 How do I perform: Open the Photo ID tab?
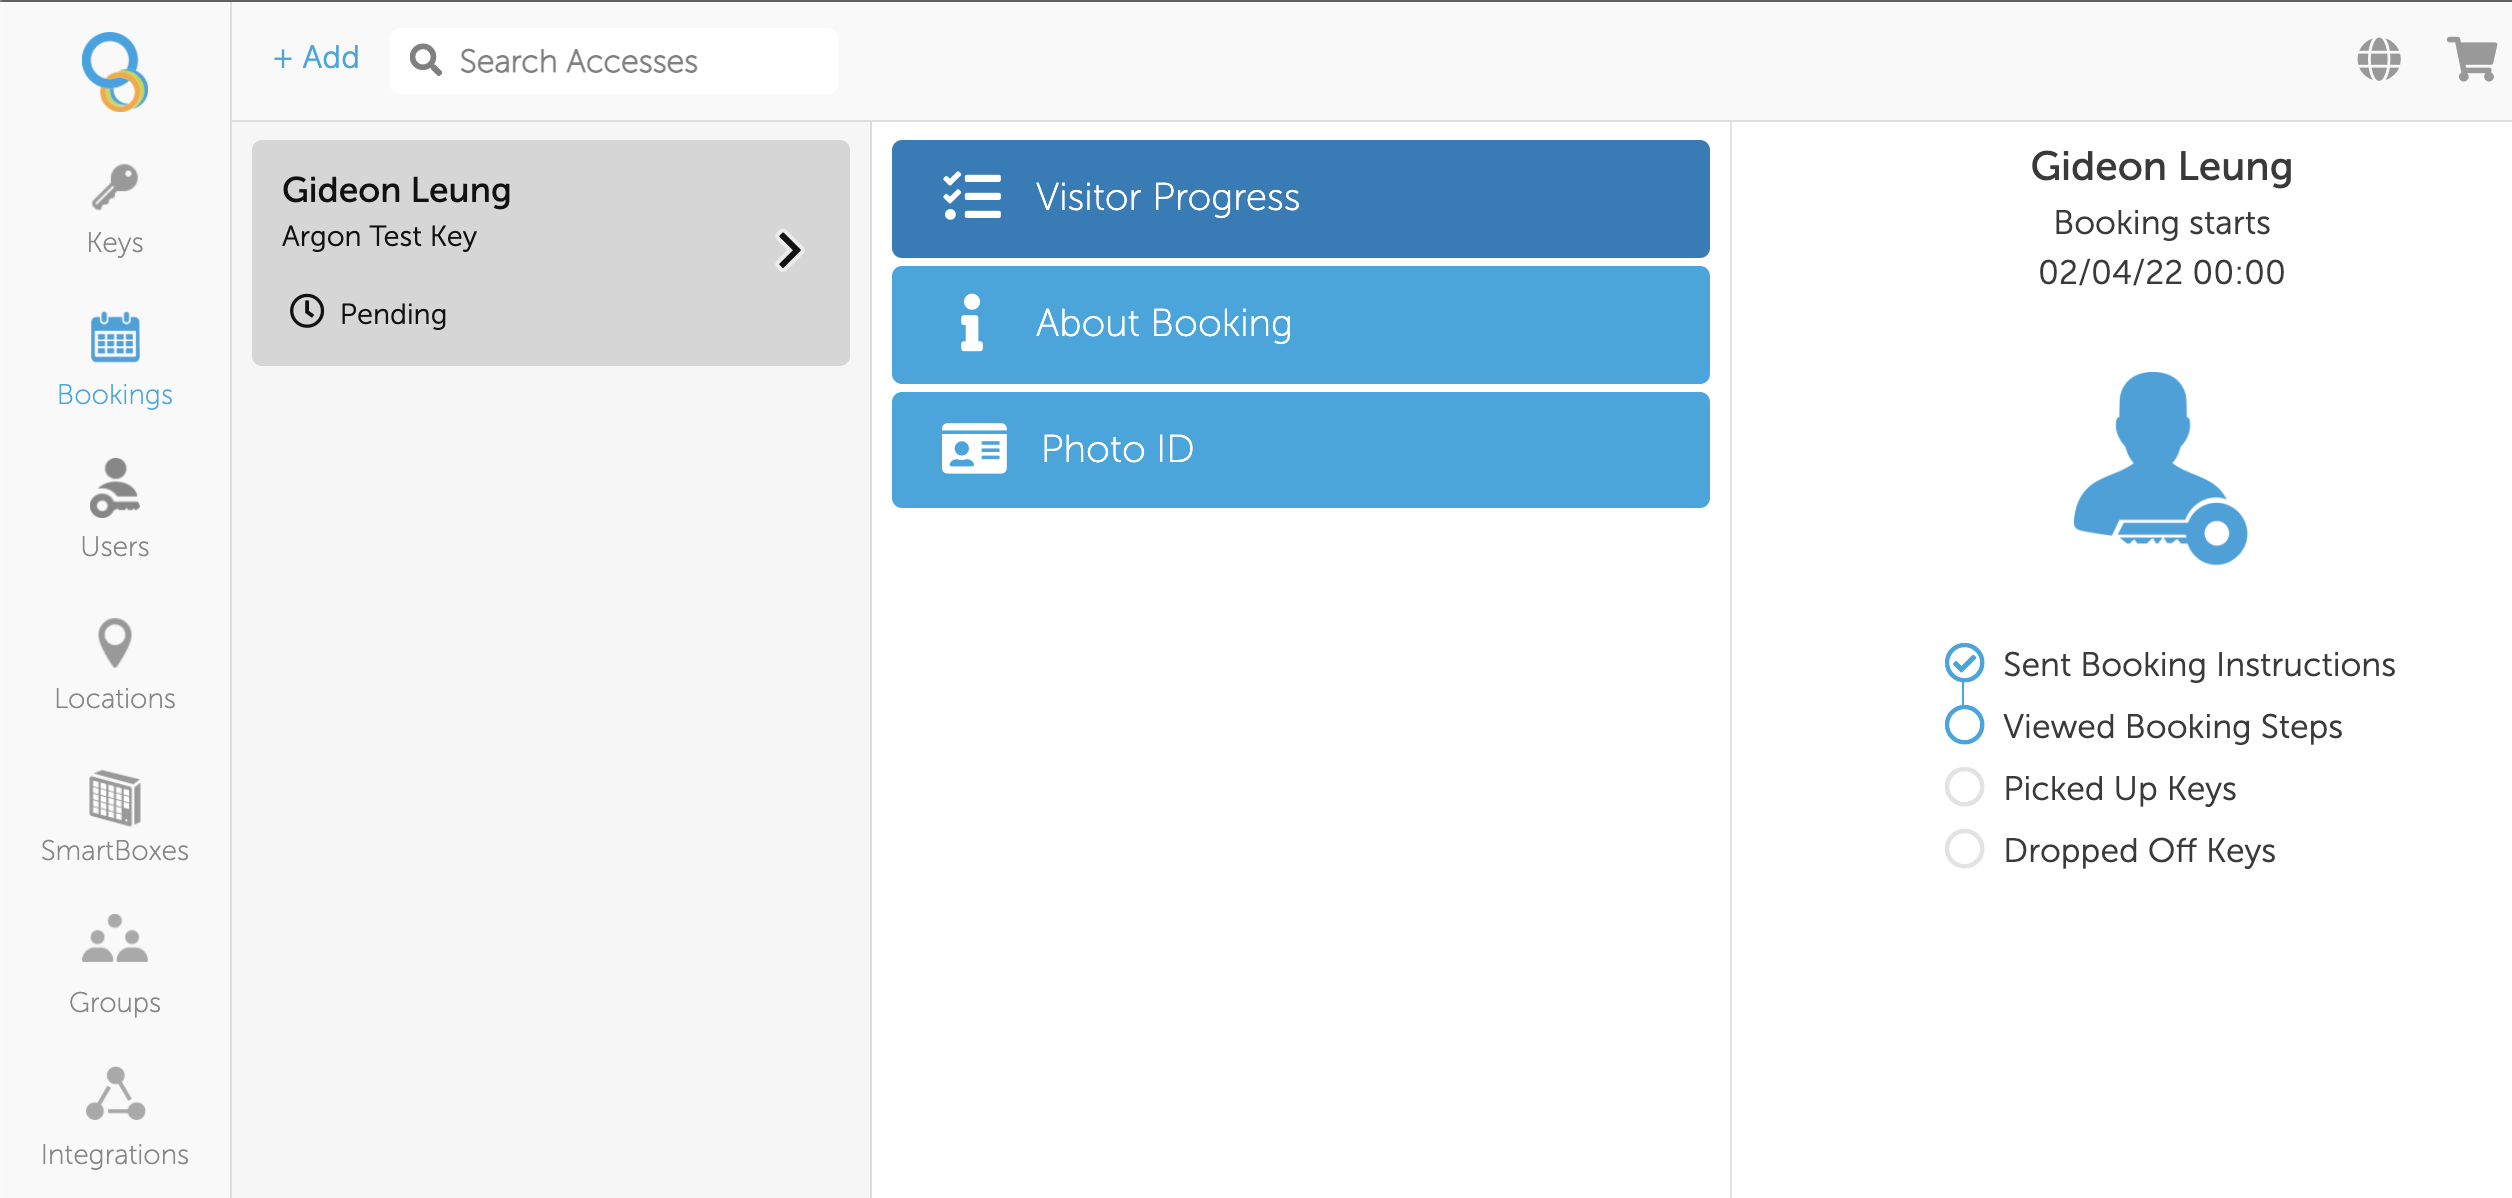[1300, 450]
